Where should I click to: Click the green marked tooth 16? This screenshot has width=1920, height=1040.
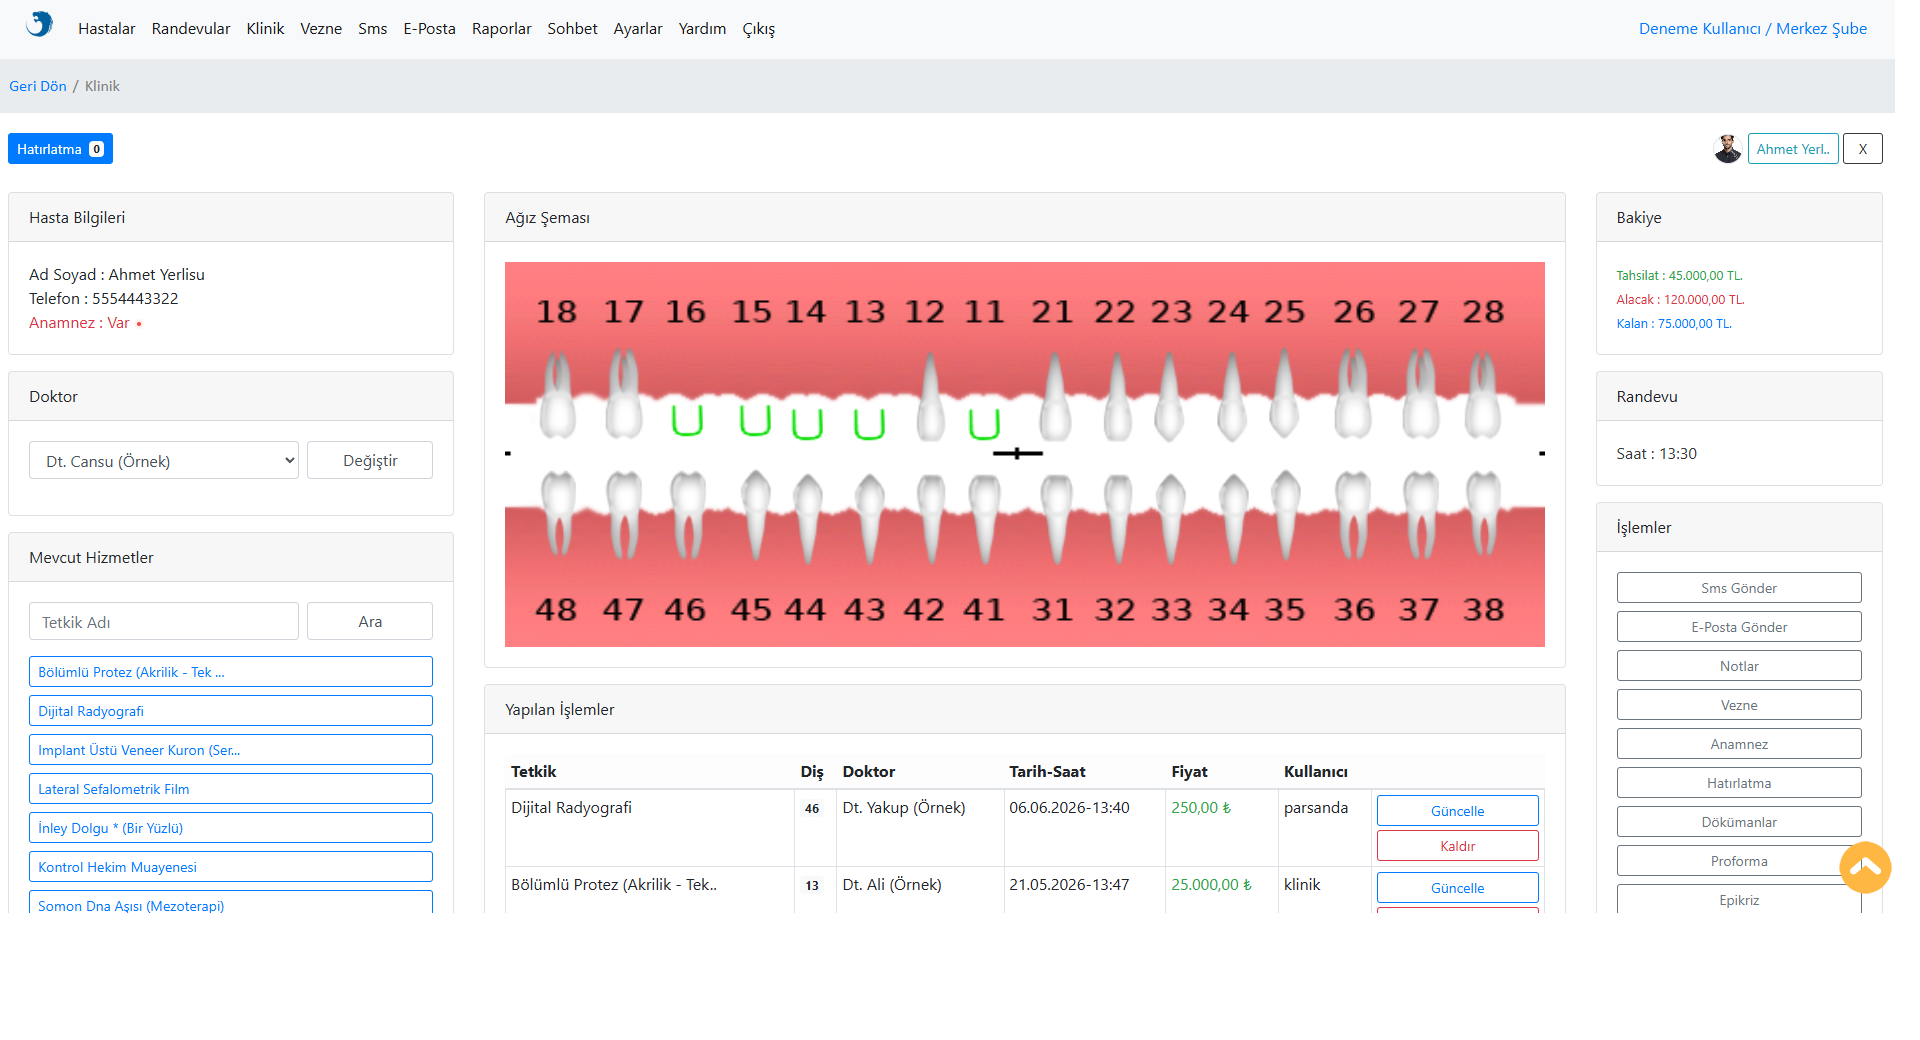[686, 420]
